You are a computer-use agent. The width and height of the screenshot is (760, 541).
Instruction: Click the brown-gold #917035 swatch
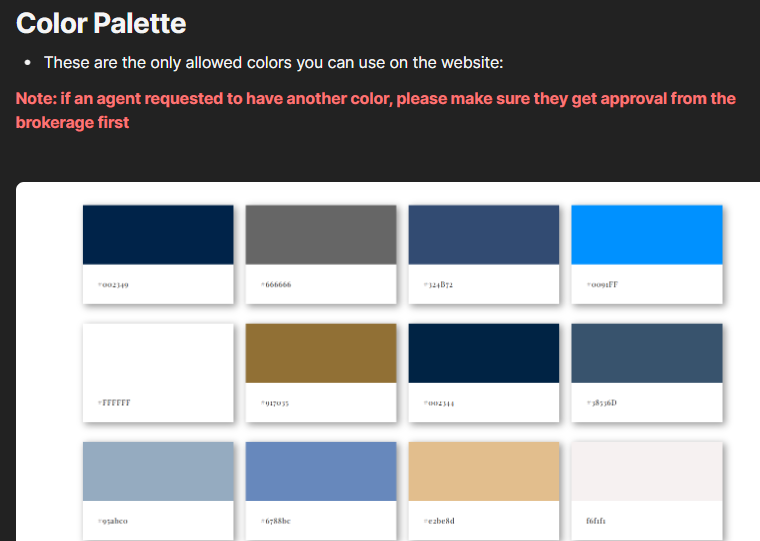click(321, 353)
